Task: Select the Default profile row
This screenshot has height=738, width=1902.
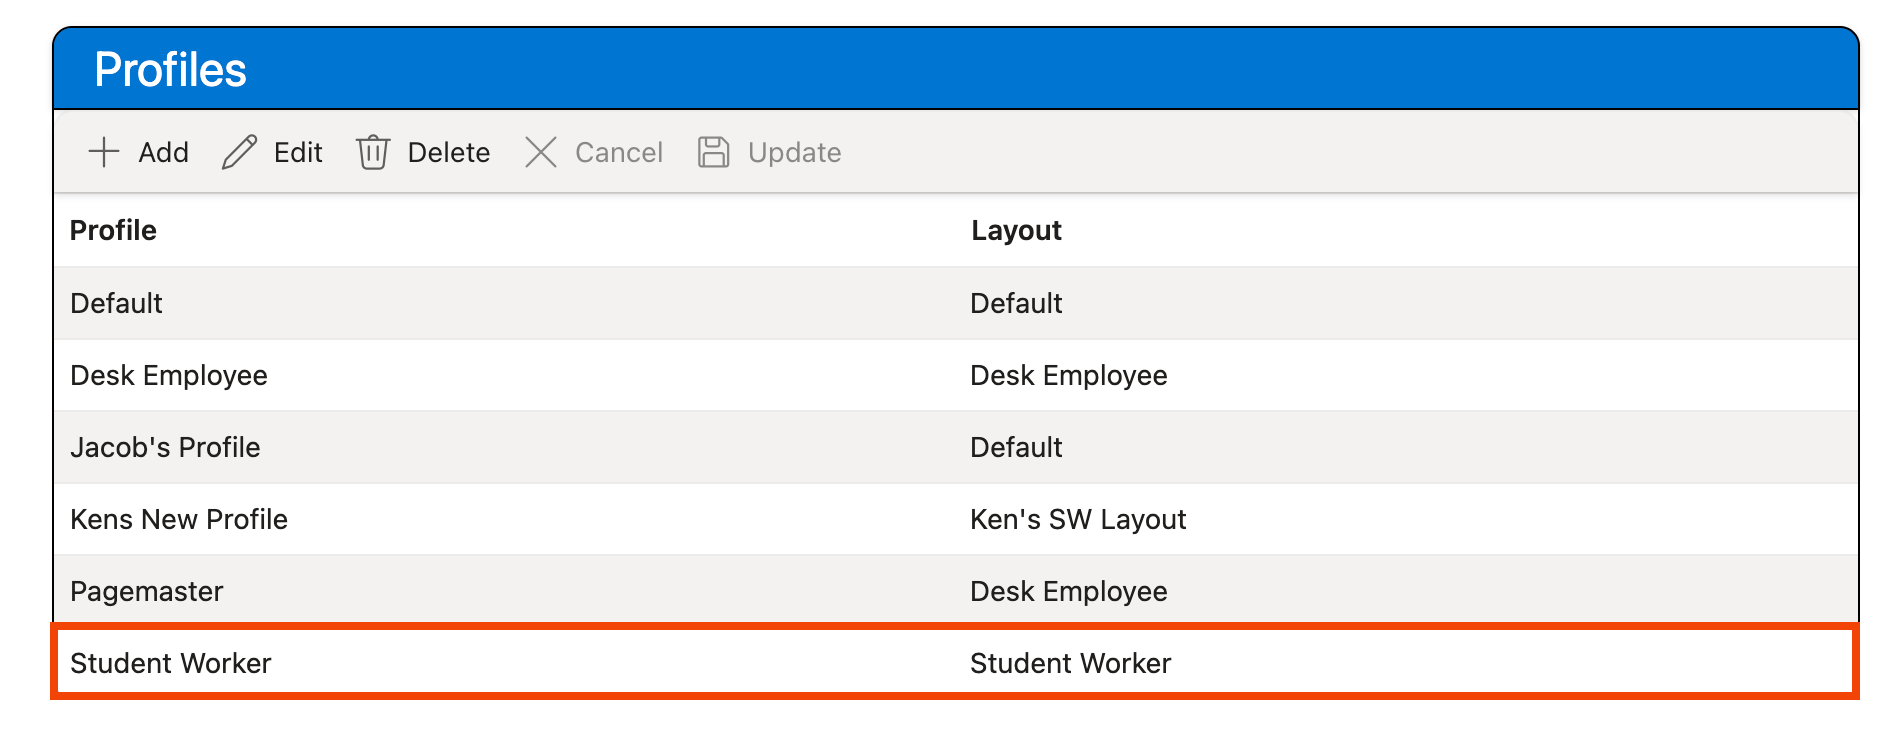Action: coord(116,303)
